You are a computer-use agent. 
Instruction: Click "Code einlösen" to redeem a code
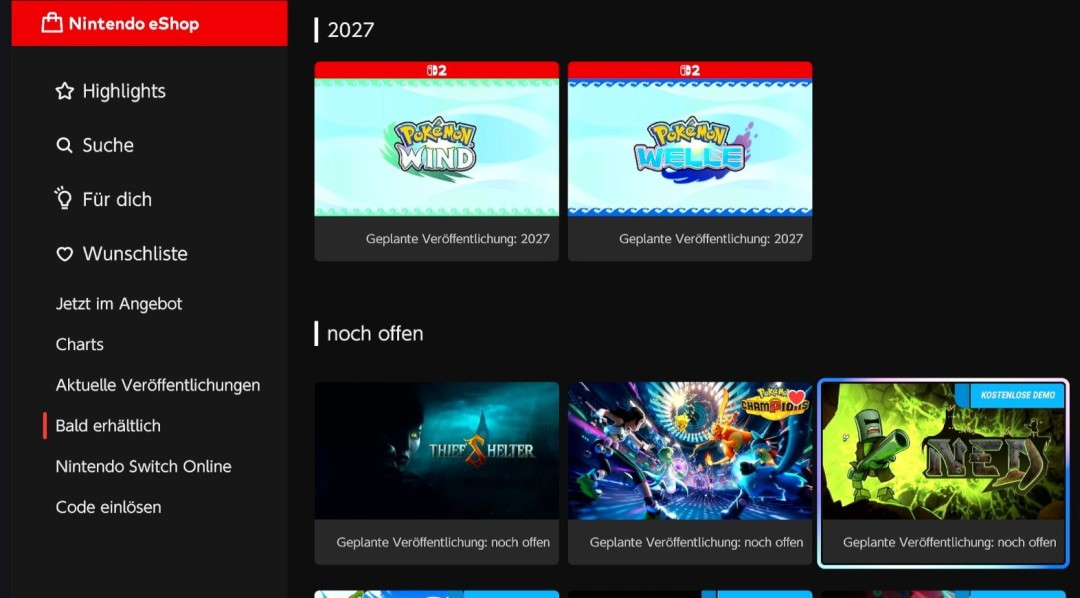[x=108, y=507]
